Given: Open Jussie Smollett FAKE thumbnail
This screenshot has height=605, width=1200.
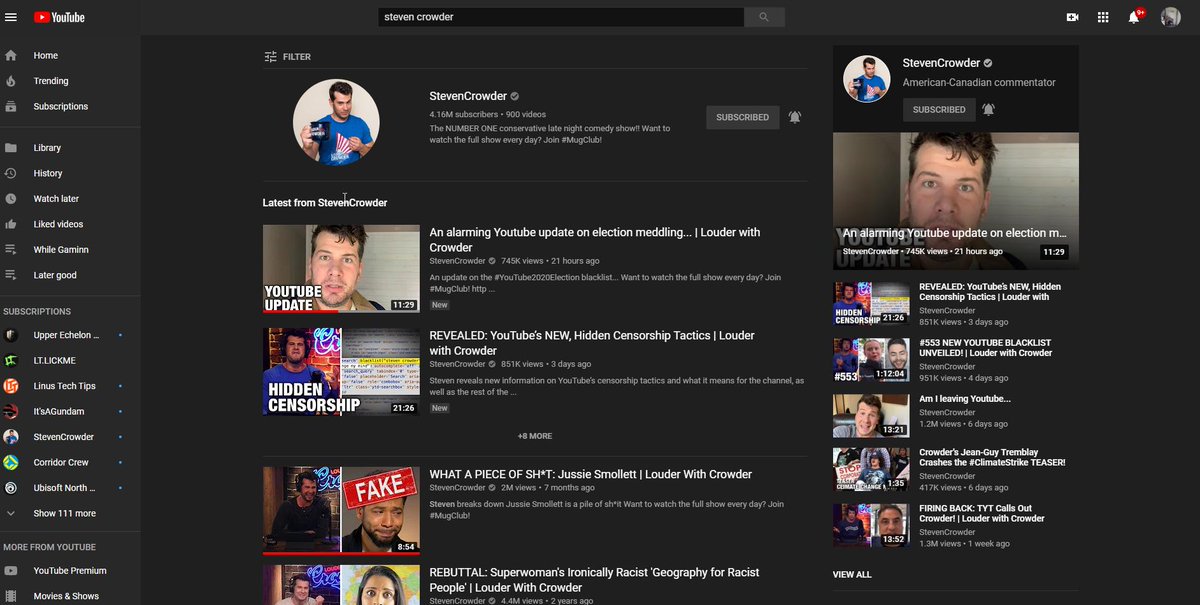Looking at the screenshot, I should (x=341, y=511).
